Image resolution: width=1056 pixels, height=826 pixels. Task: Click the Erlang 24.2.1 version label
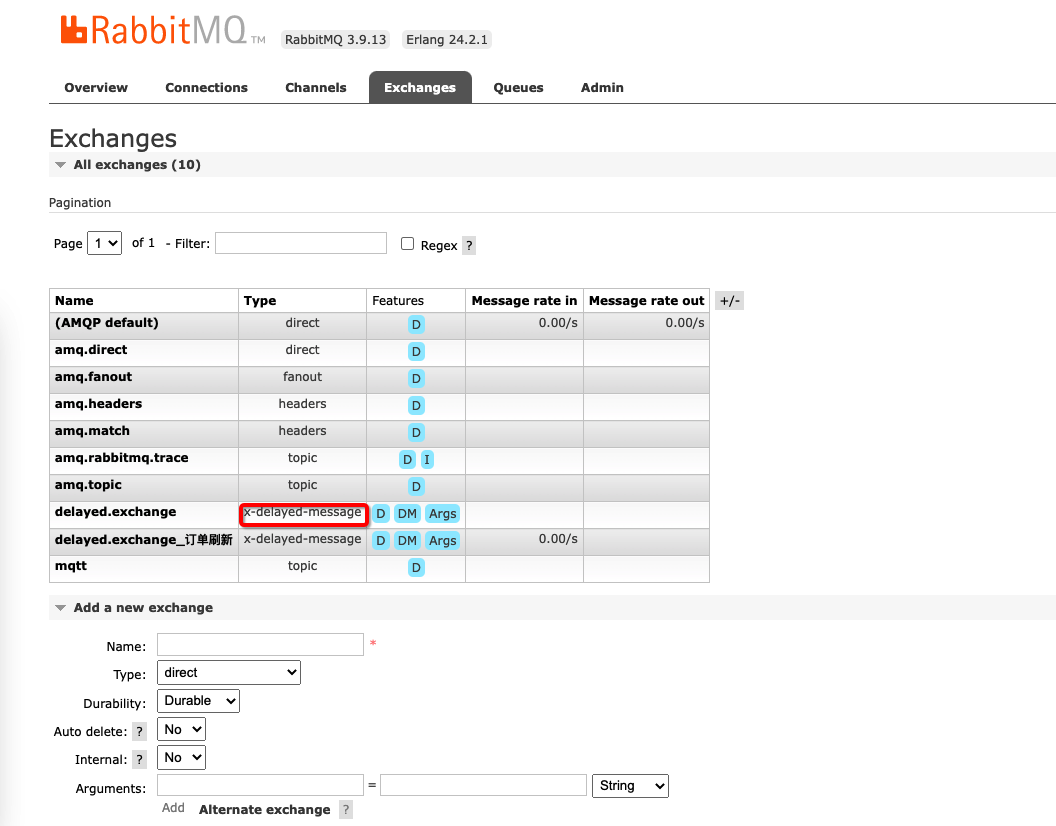(x=447, y=40)
